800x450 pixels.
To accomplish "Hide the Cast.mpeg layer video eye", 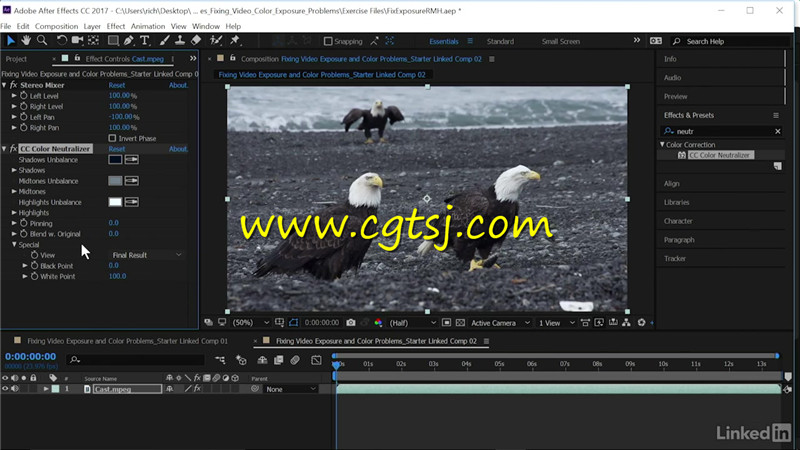I will [x=5, y=389].
